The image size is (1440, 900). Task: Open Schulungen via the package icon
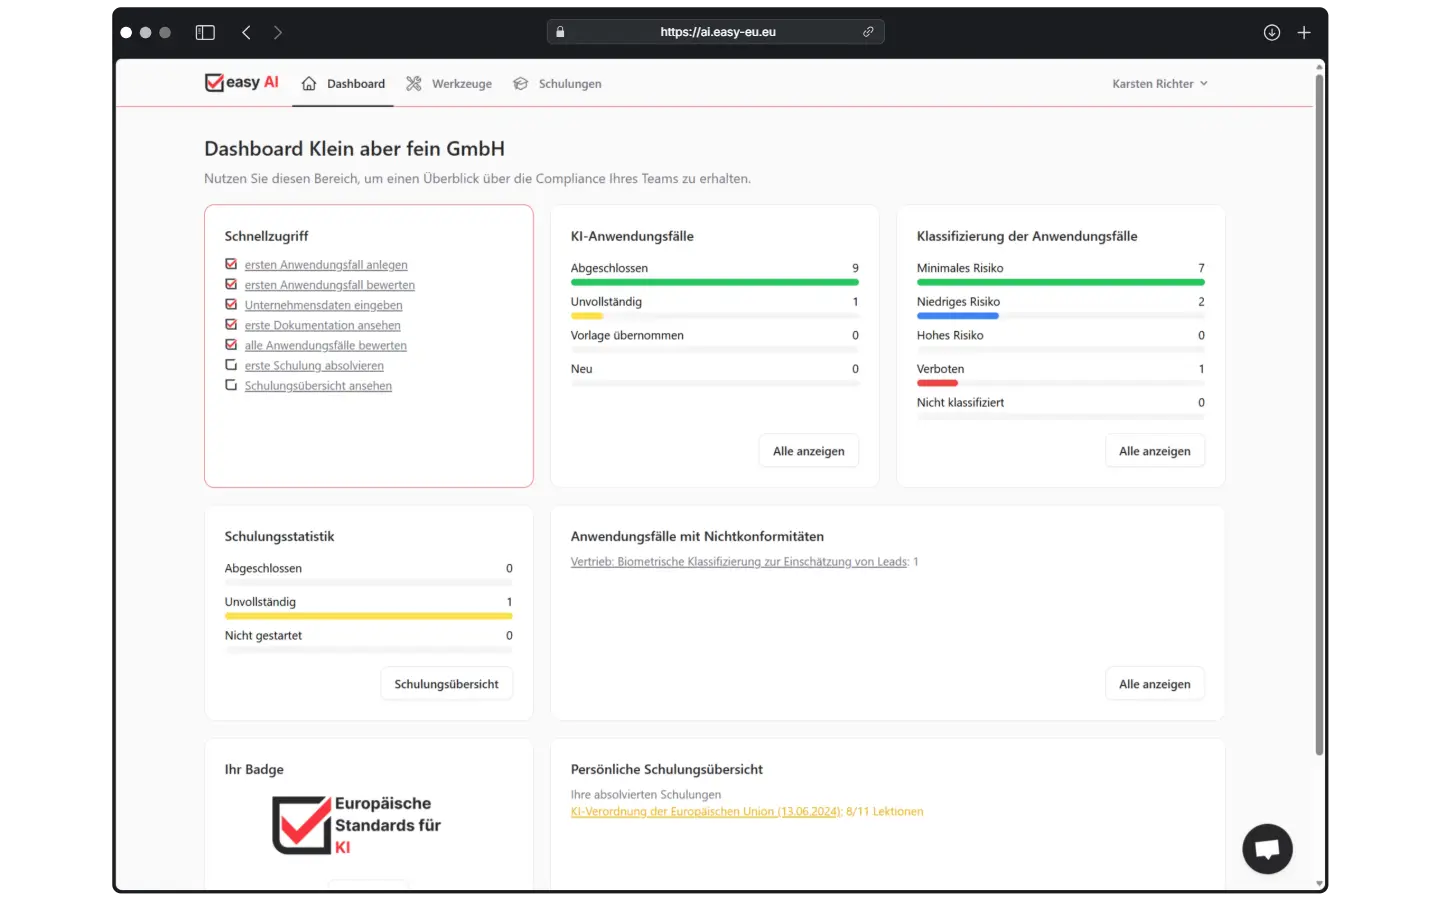(x=520, y=83)
